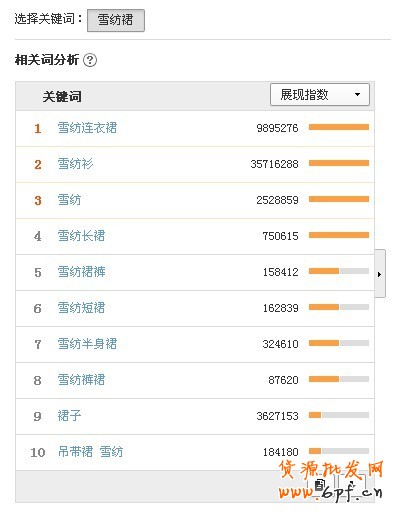393x514 pixels.
Task: Open the 吊带裙 雪纺 keyword link
Action: (90, 452)
